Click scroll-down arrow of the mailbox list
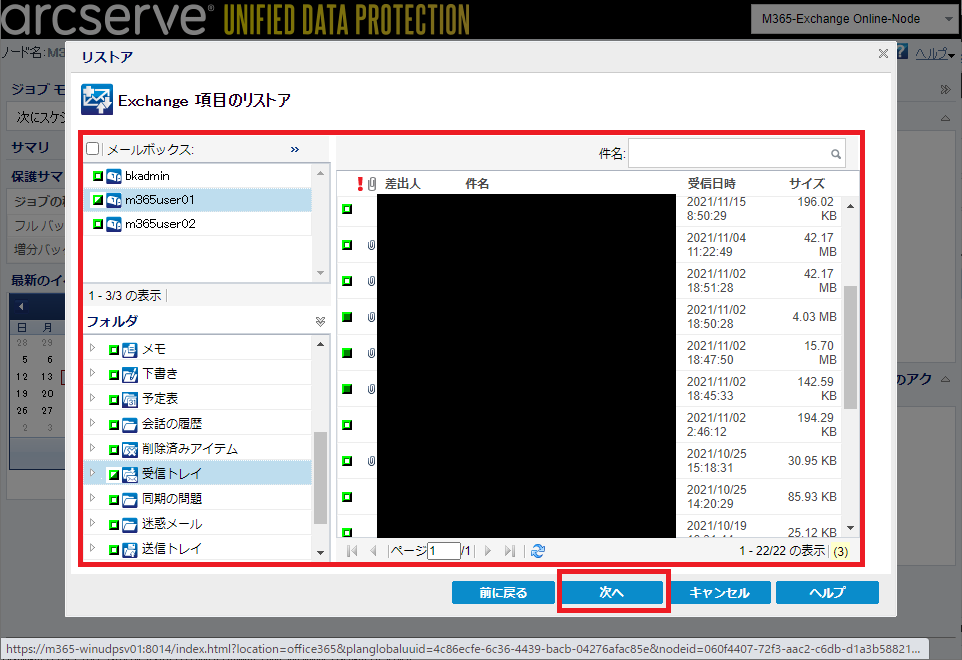The image size is (962, 660). 320,273
